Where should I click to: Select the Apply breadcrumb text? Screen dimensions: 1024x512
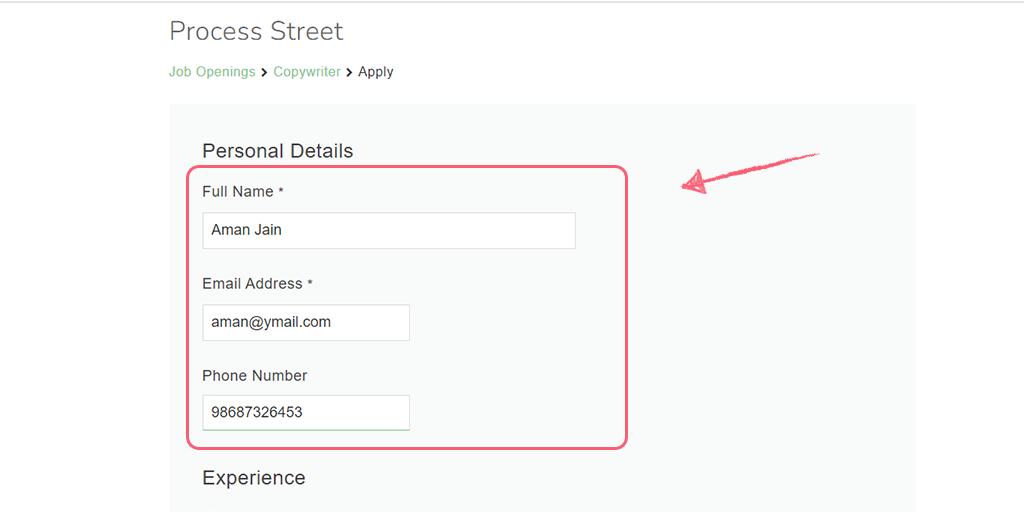click(x=376, y=72)
